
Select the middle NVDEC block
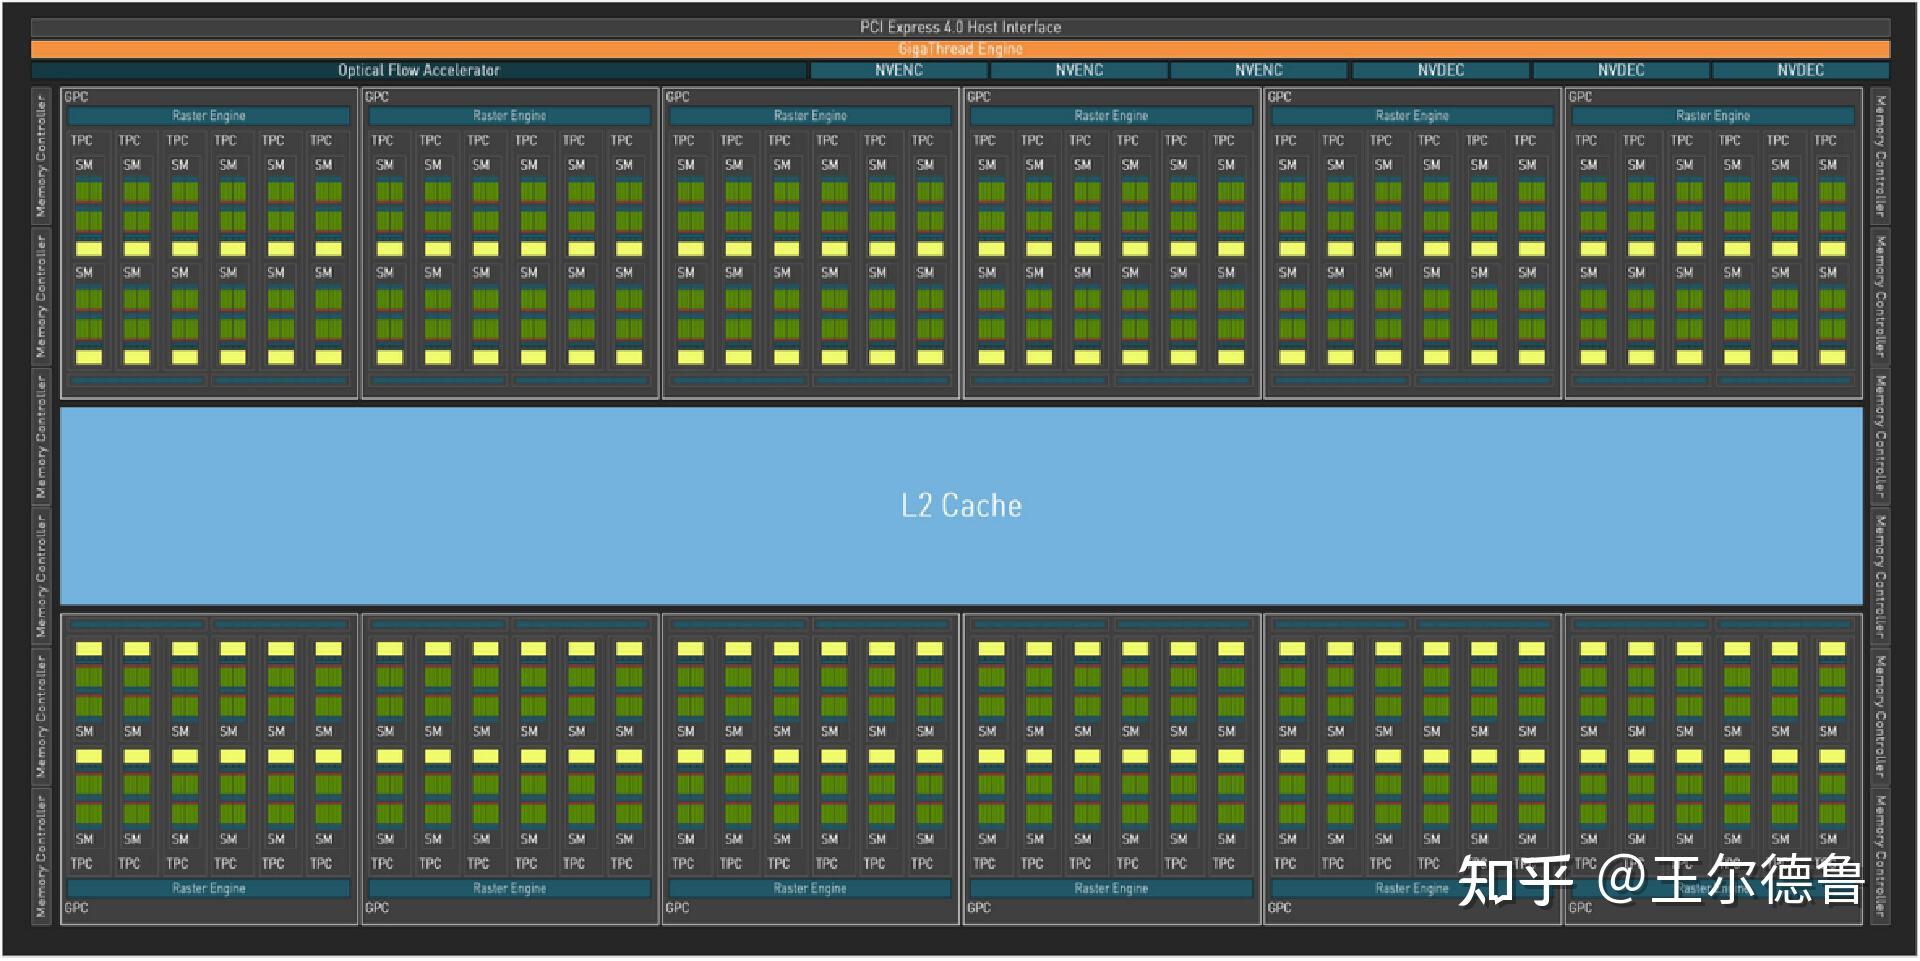tap(1620, 70)
